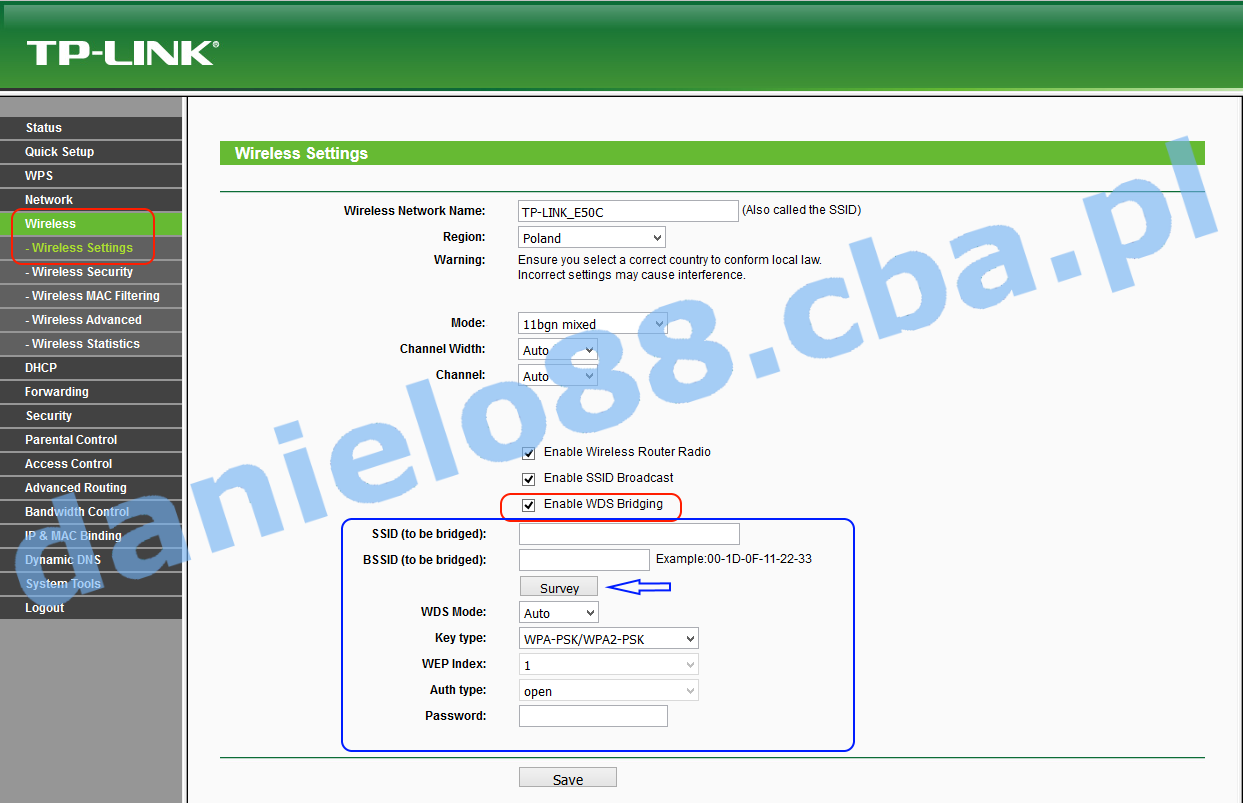Image resolution: width=1243 pixels, height=803 pixels.
Task: Open Access Control in sidebar
Action: pos(91,464)
